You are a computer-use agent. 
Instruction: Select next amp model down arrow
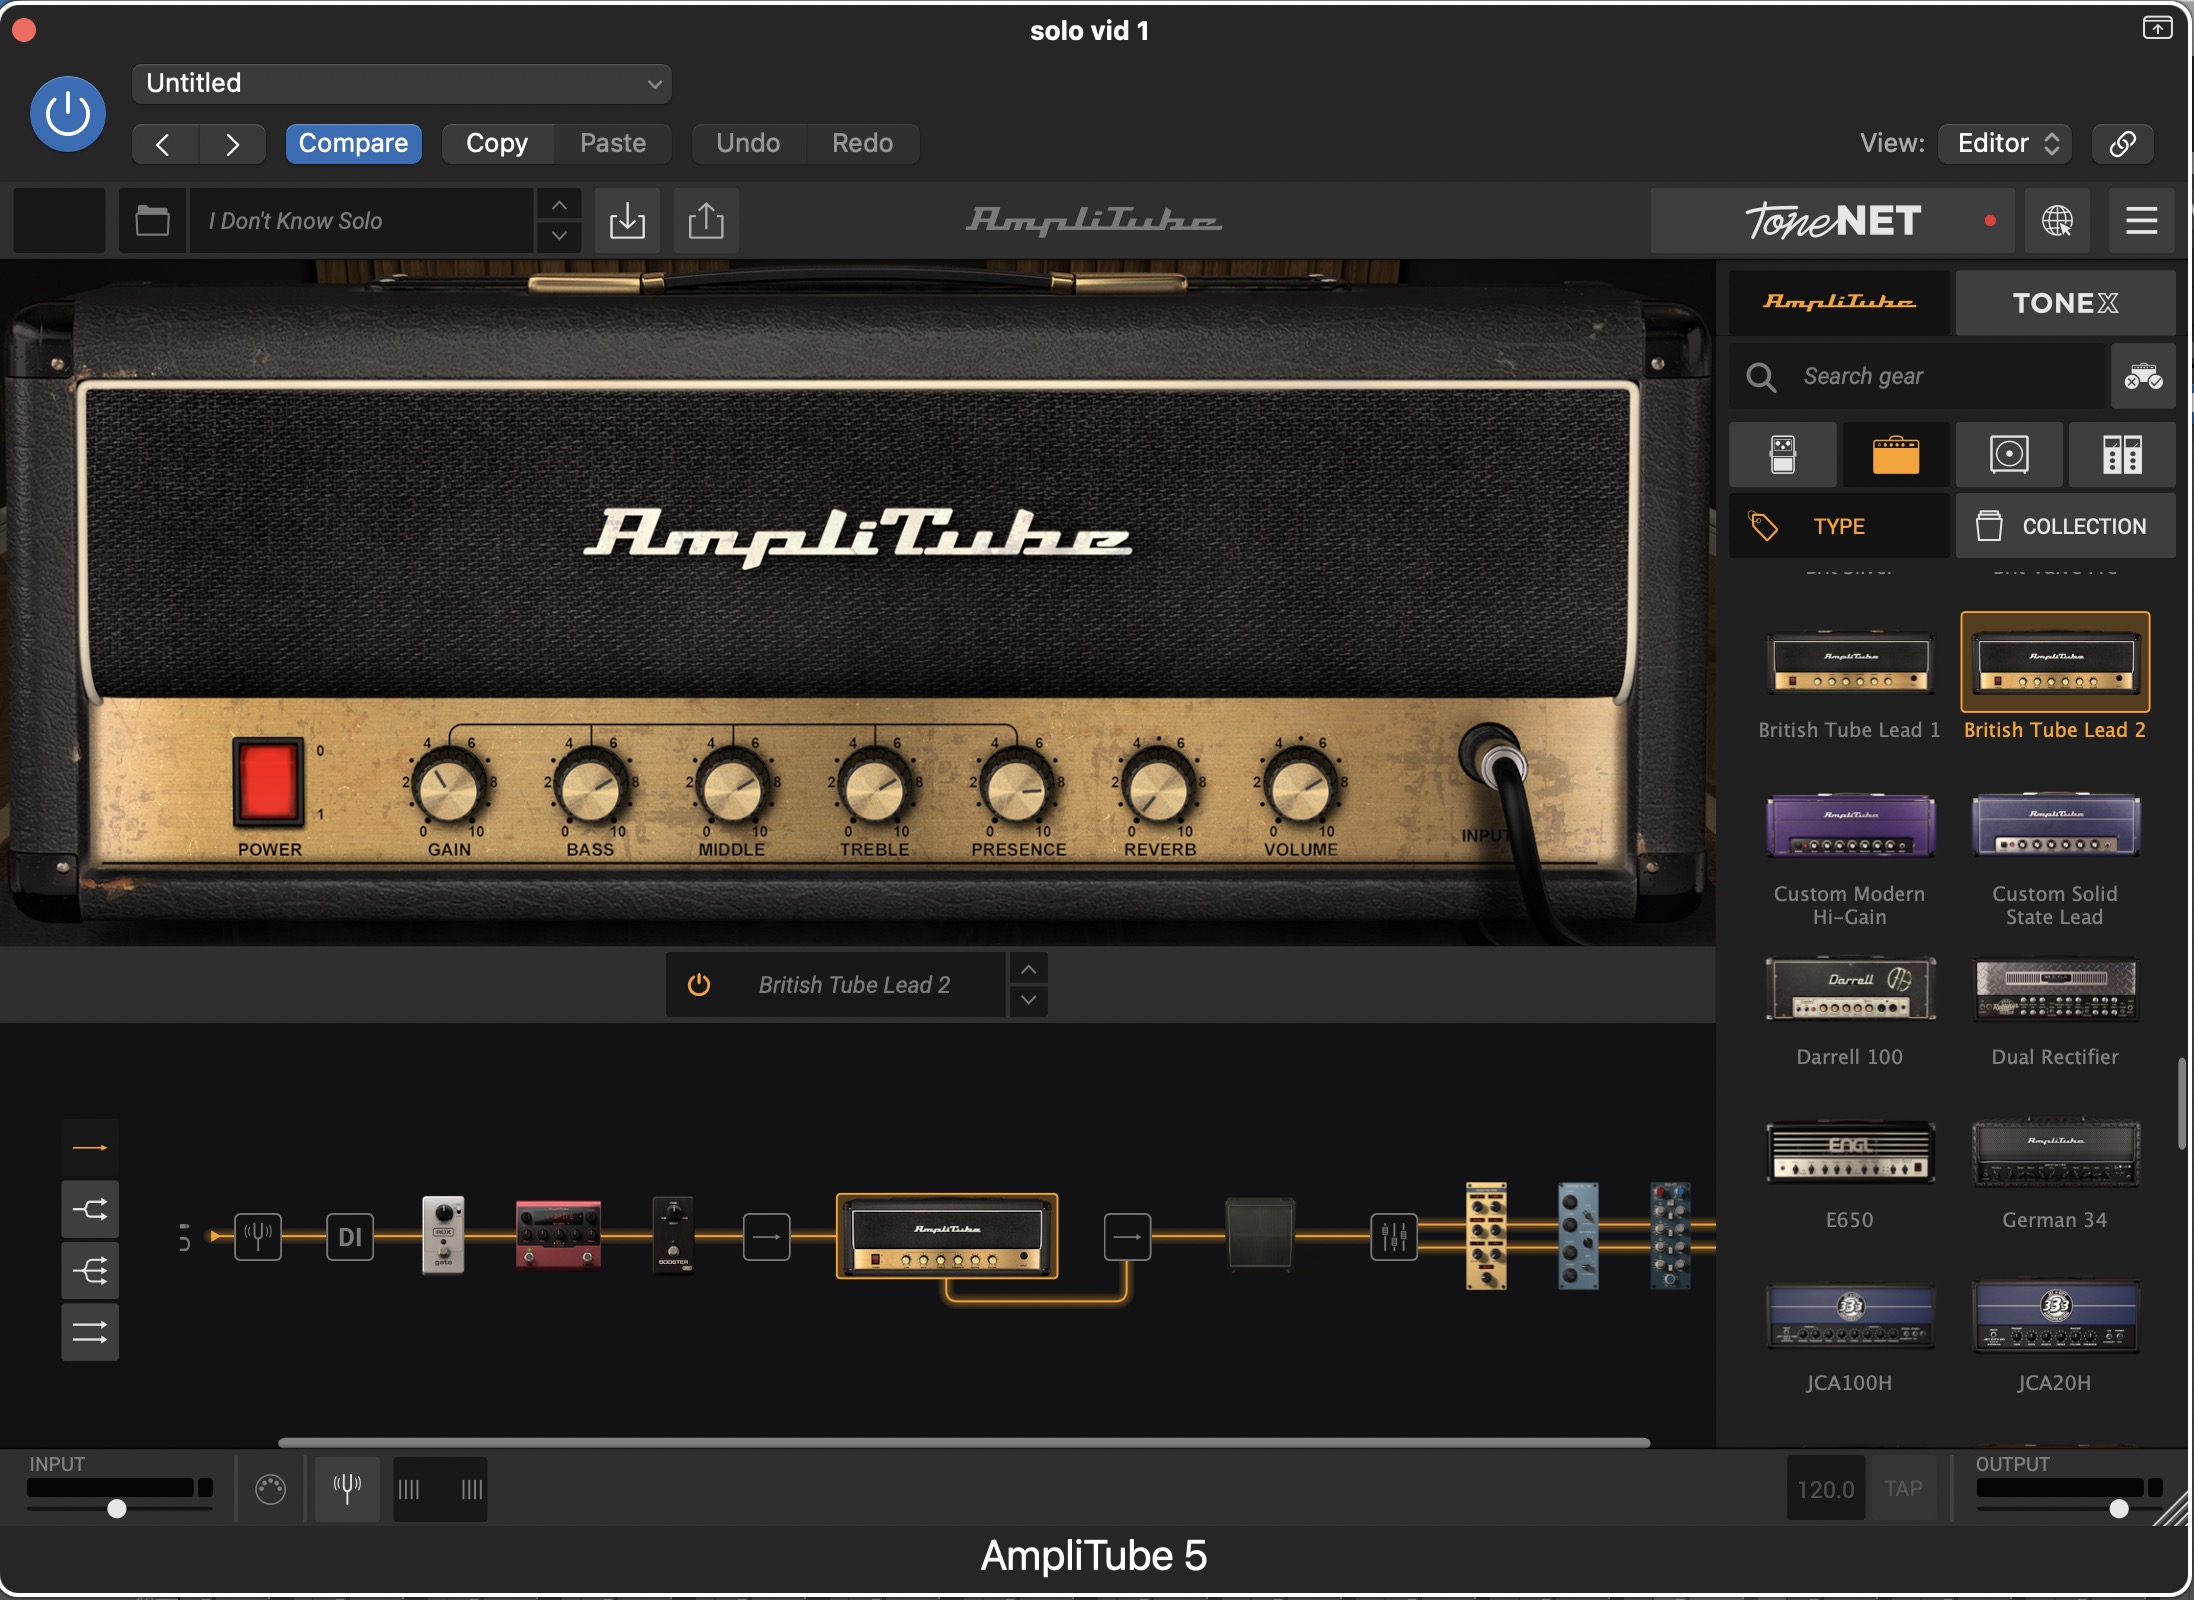click(1029, 1001)
